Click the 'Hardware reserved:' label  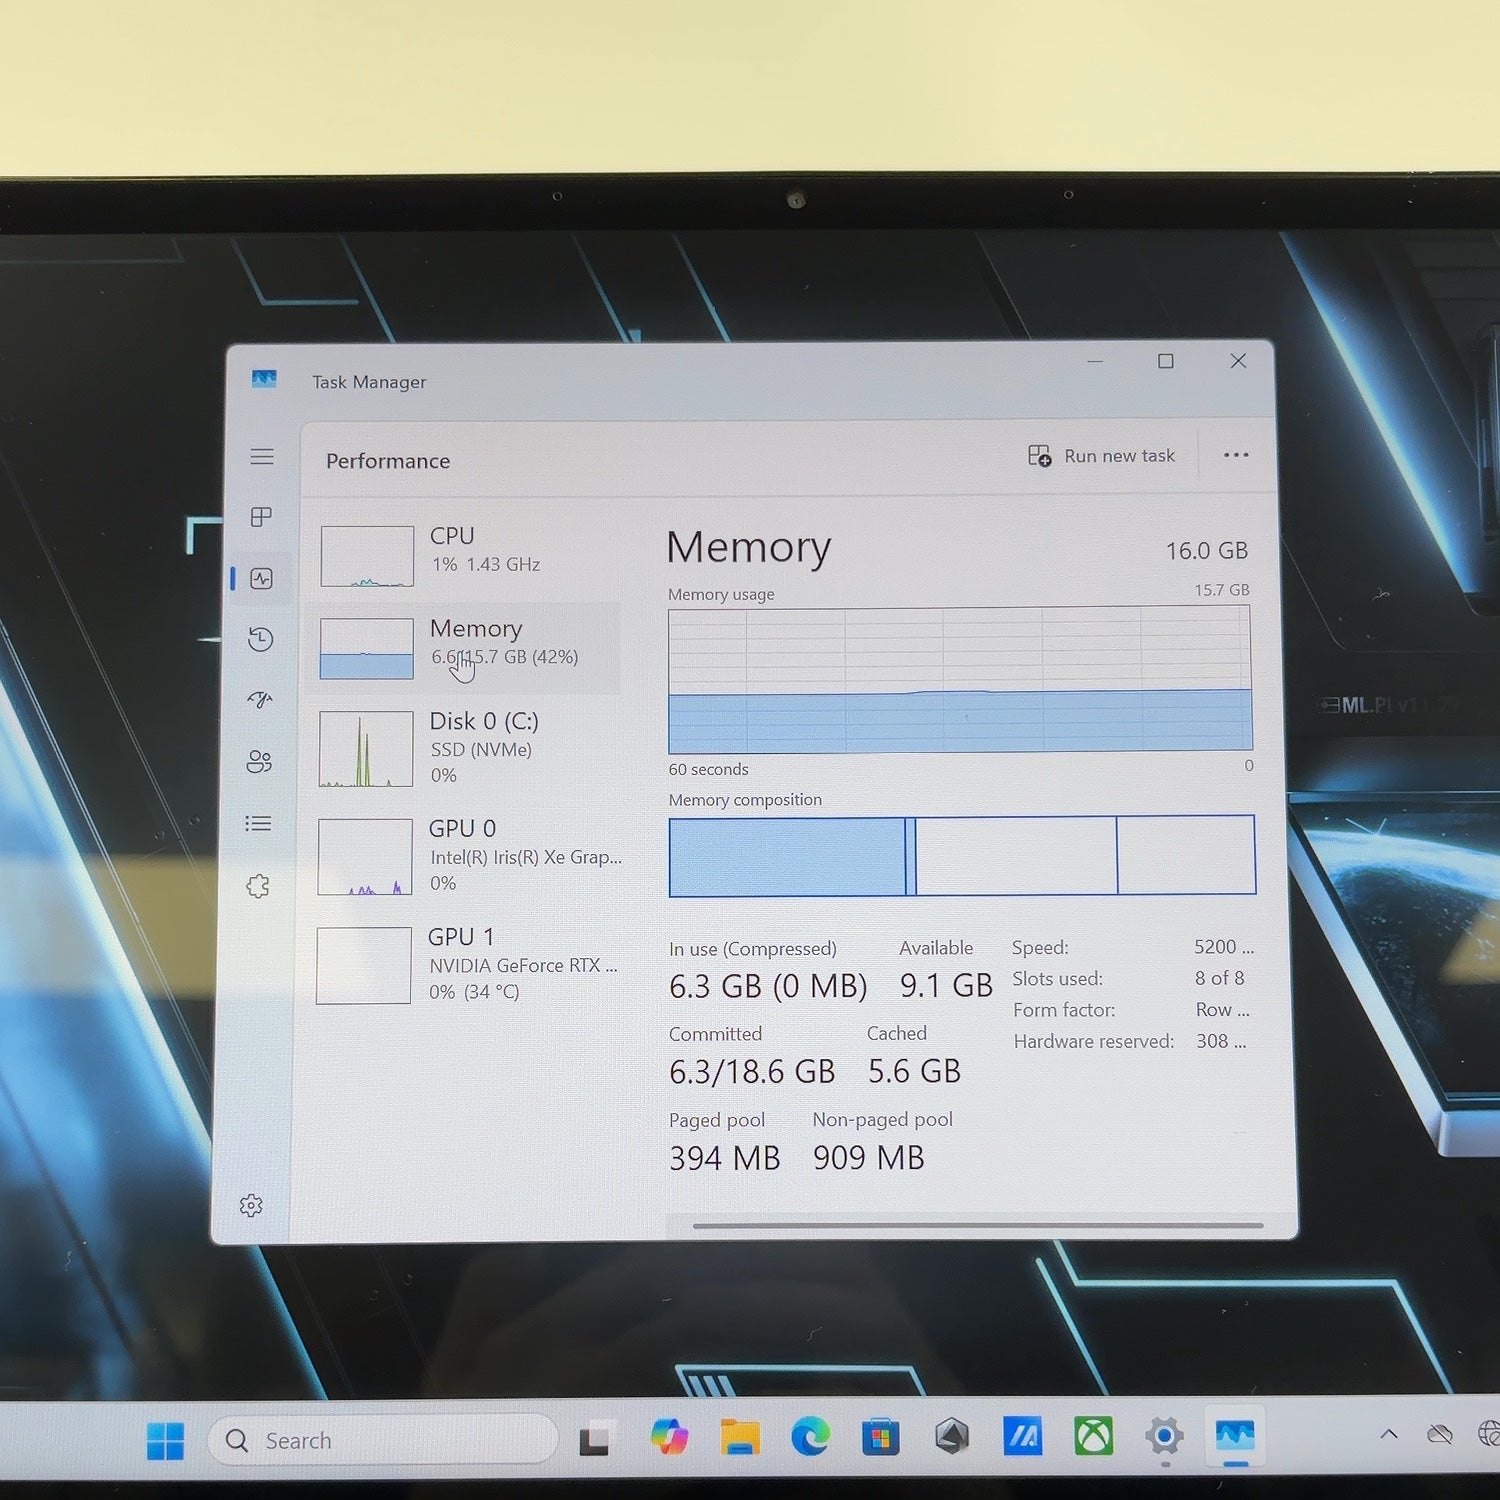(x=1094, y=1041)
